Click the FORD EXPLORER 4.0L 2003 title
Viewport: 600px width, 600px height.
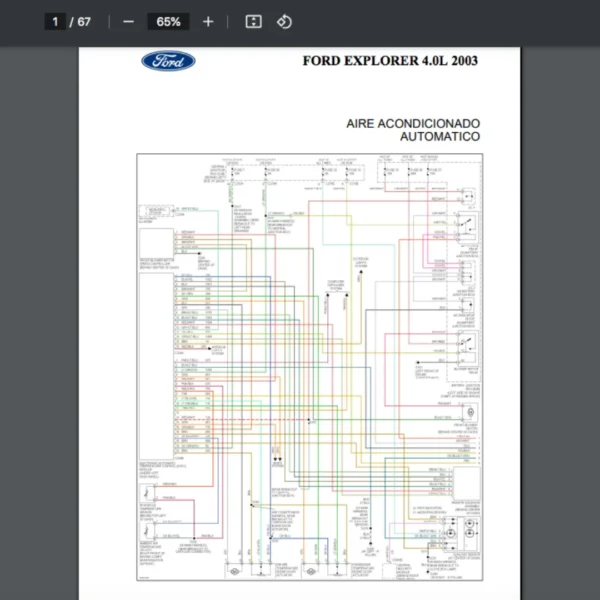390,61
